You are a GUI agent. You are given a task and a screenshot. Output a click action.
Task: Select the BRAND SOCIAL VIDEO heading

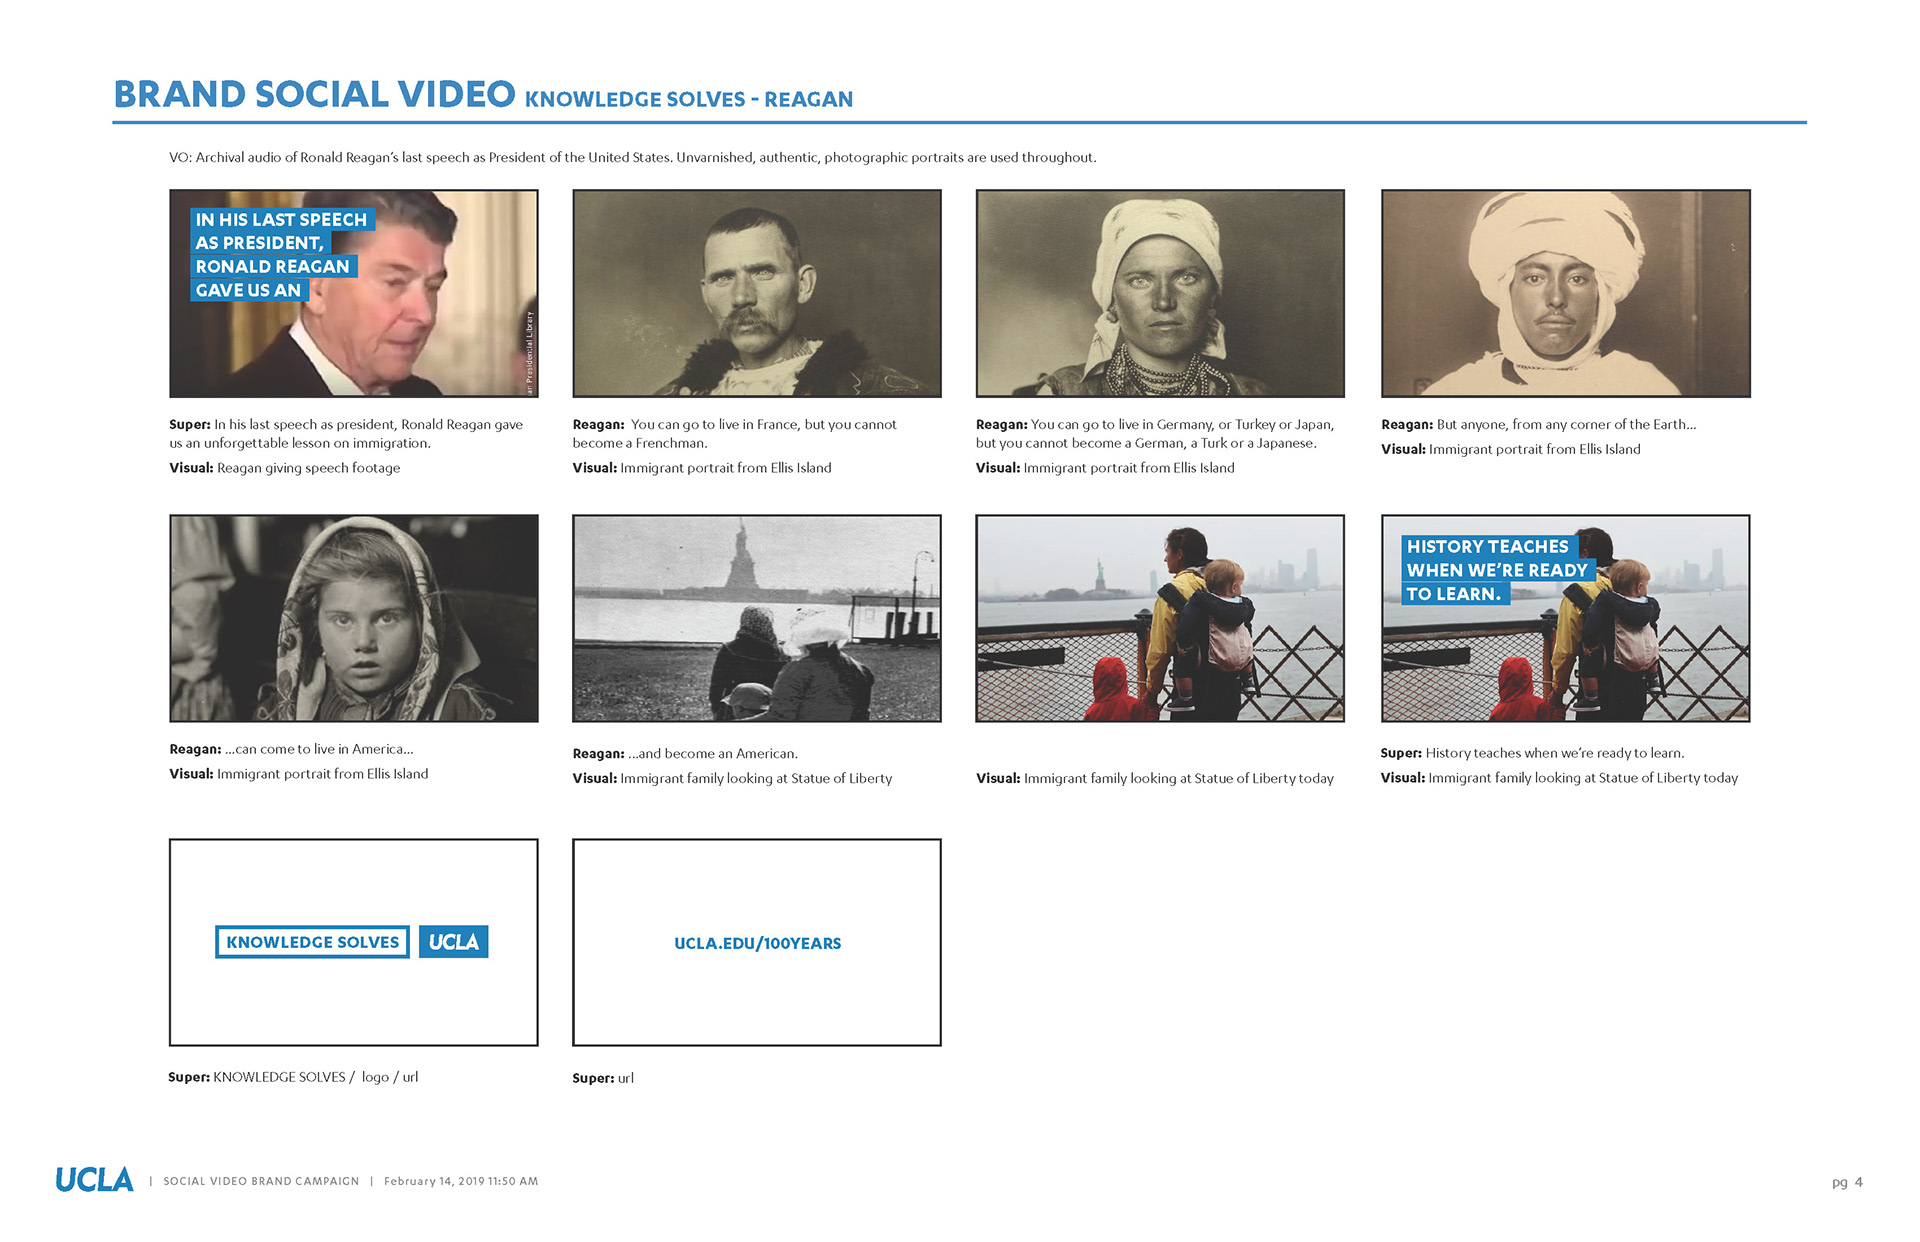click(x=314, y=94)
